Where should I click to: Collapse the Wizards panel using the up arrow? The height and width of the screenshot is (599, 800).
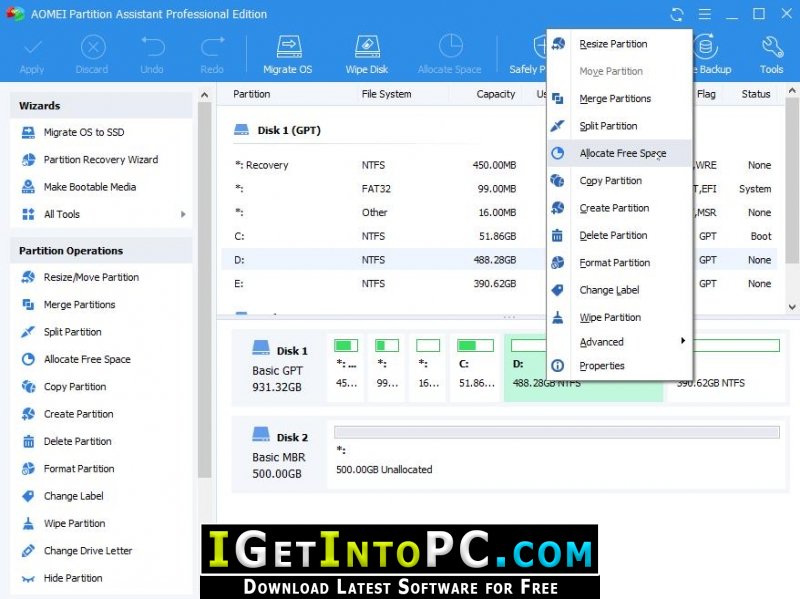pos(205,95)
